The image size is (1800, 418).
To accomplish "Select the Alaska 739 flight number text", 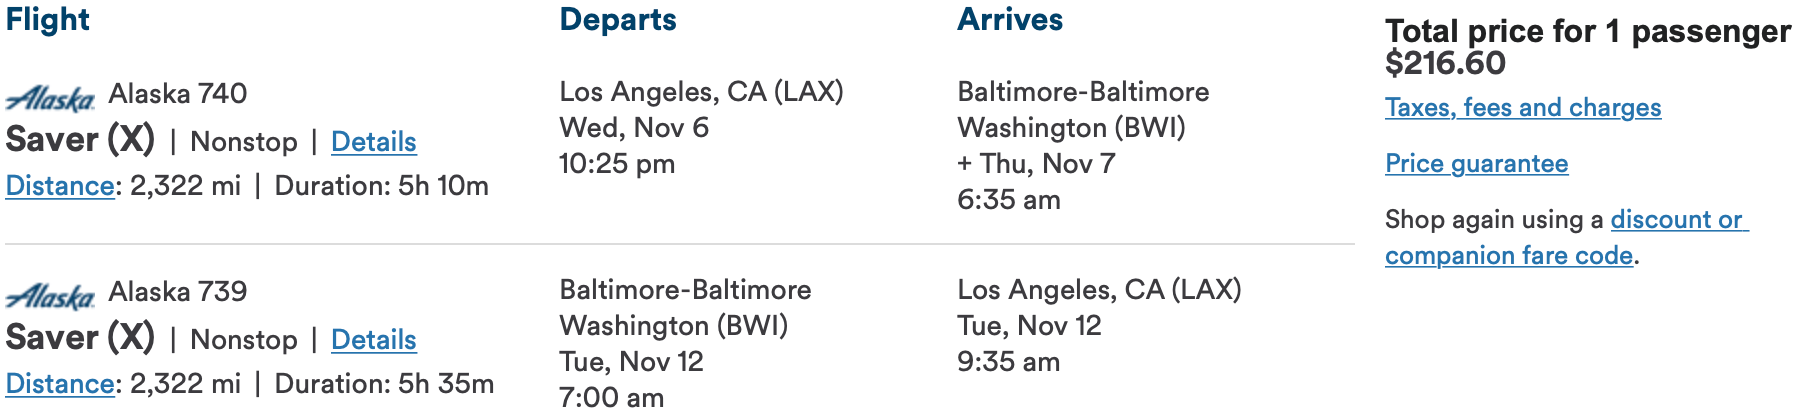I will [178, 292].
